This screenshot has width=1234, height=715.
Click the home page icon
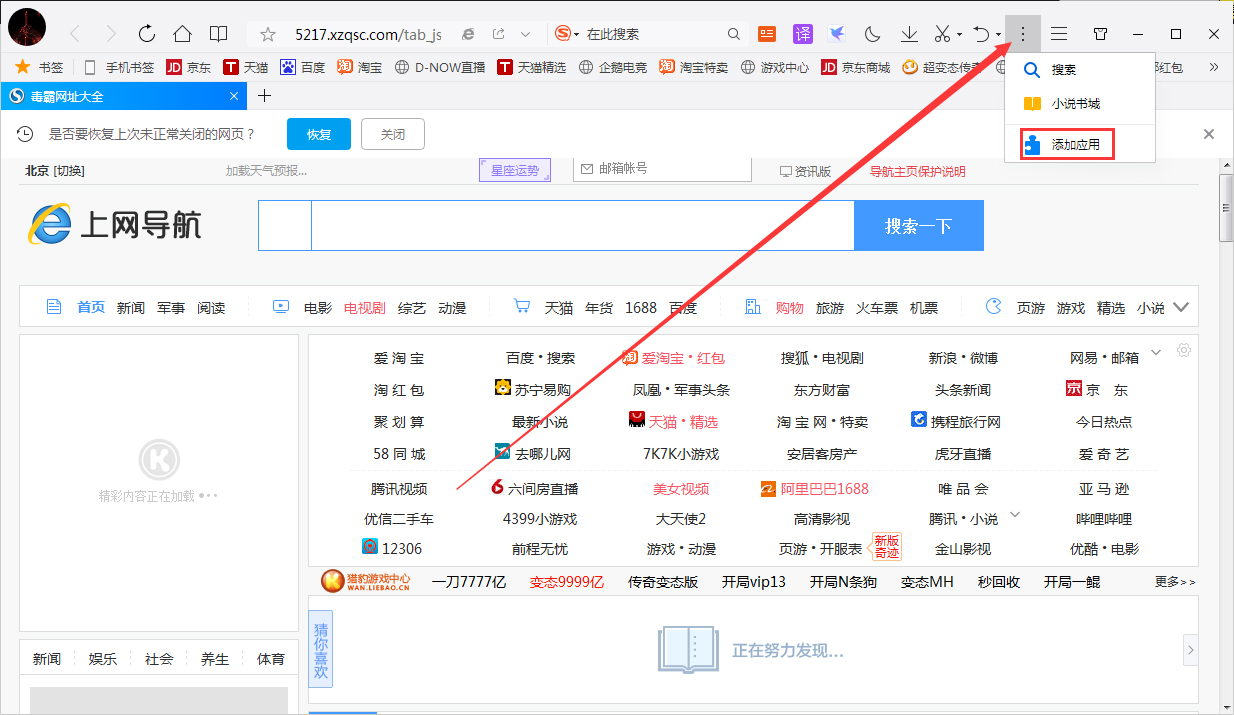[182, 33]
